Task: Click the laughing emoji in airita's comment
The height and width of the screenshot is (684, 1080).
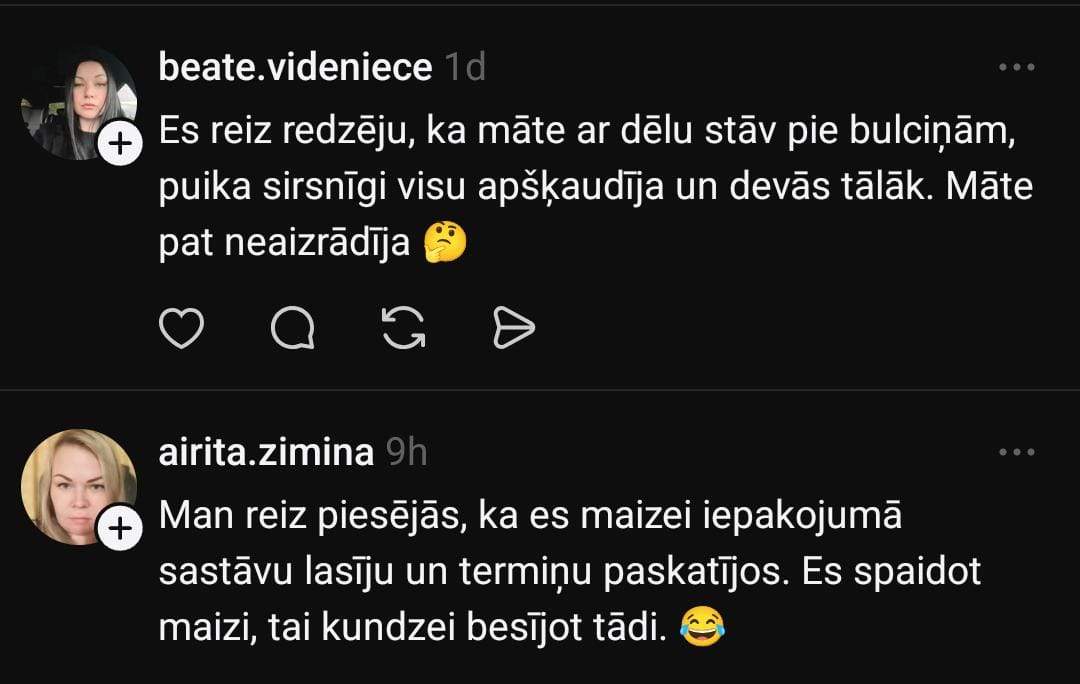Action: pyautogui.click(x=701, y=627)
